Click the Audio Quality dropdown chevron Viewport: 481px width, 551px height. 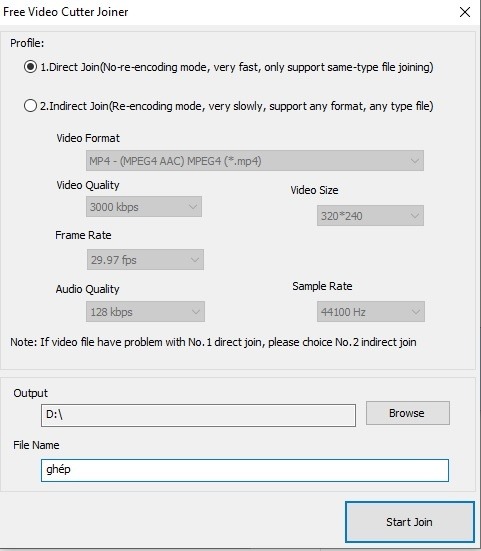click(196, 312)
